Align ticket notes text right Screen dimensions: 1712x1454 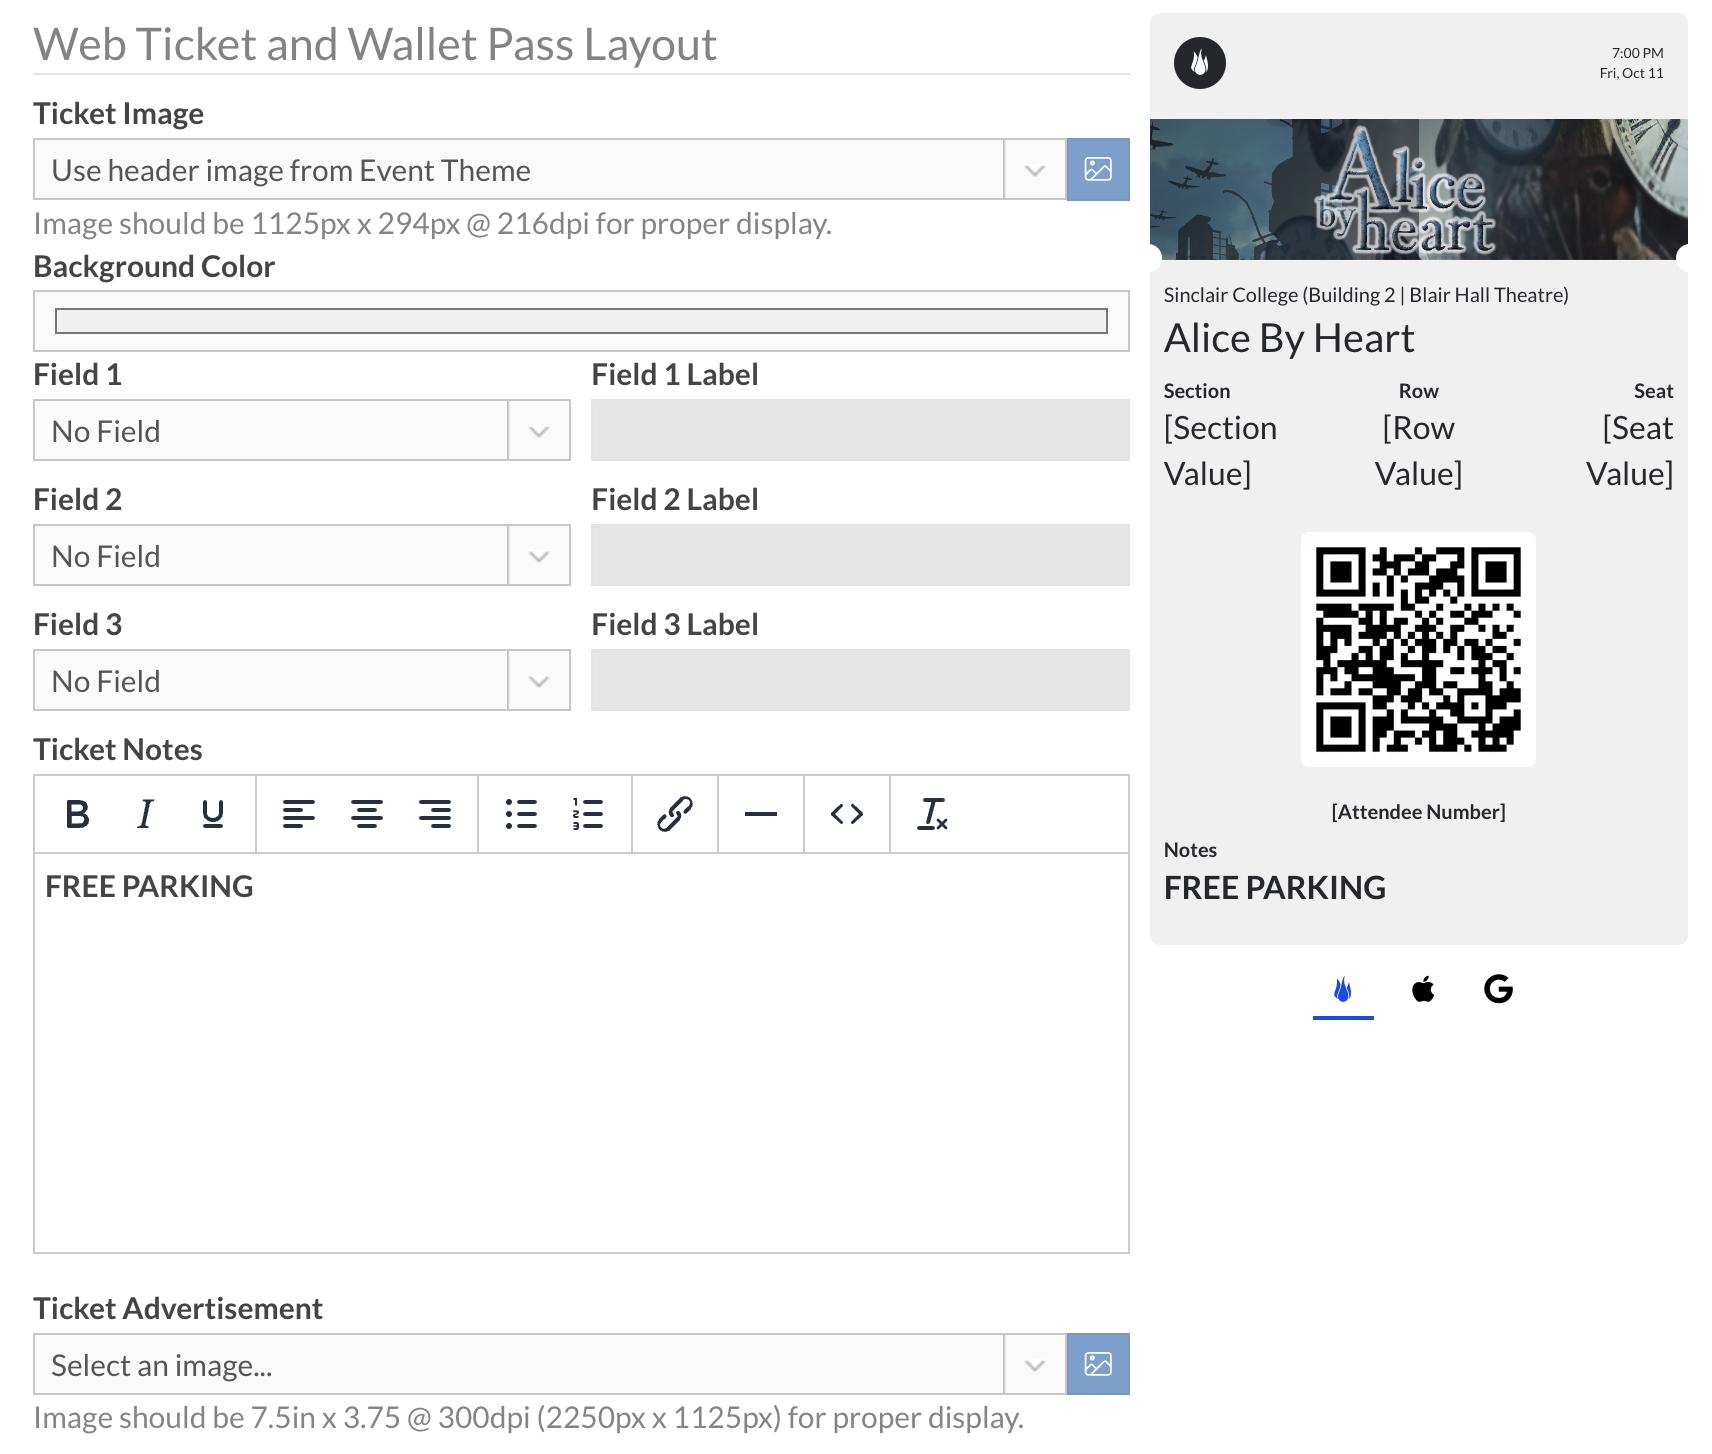434,814
